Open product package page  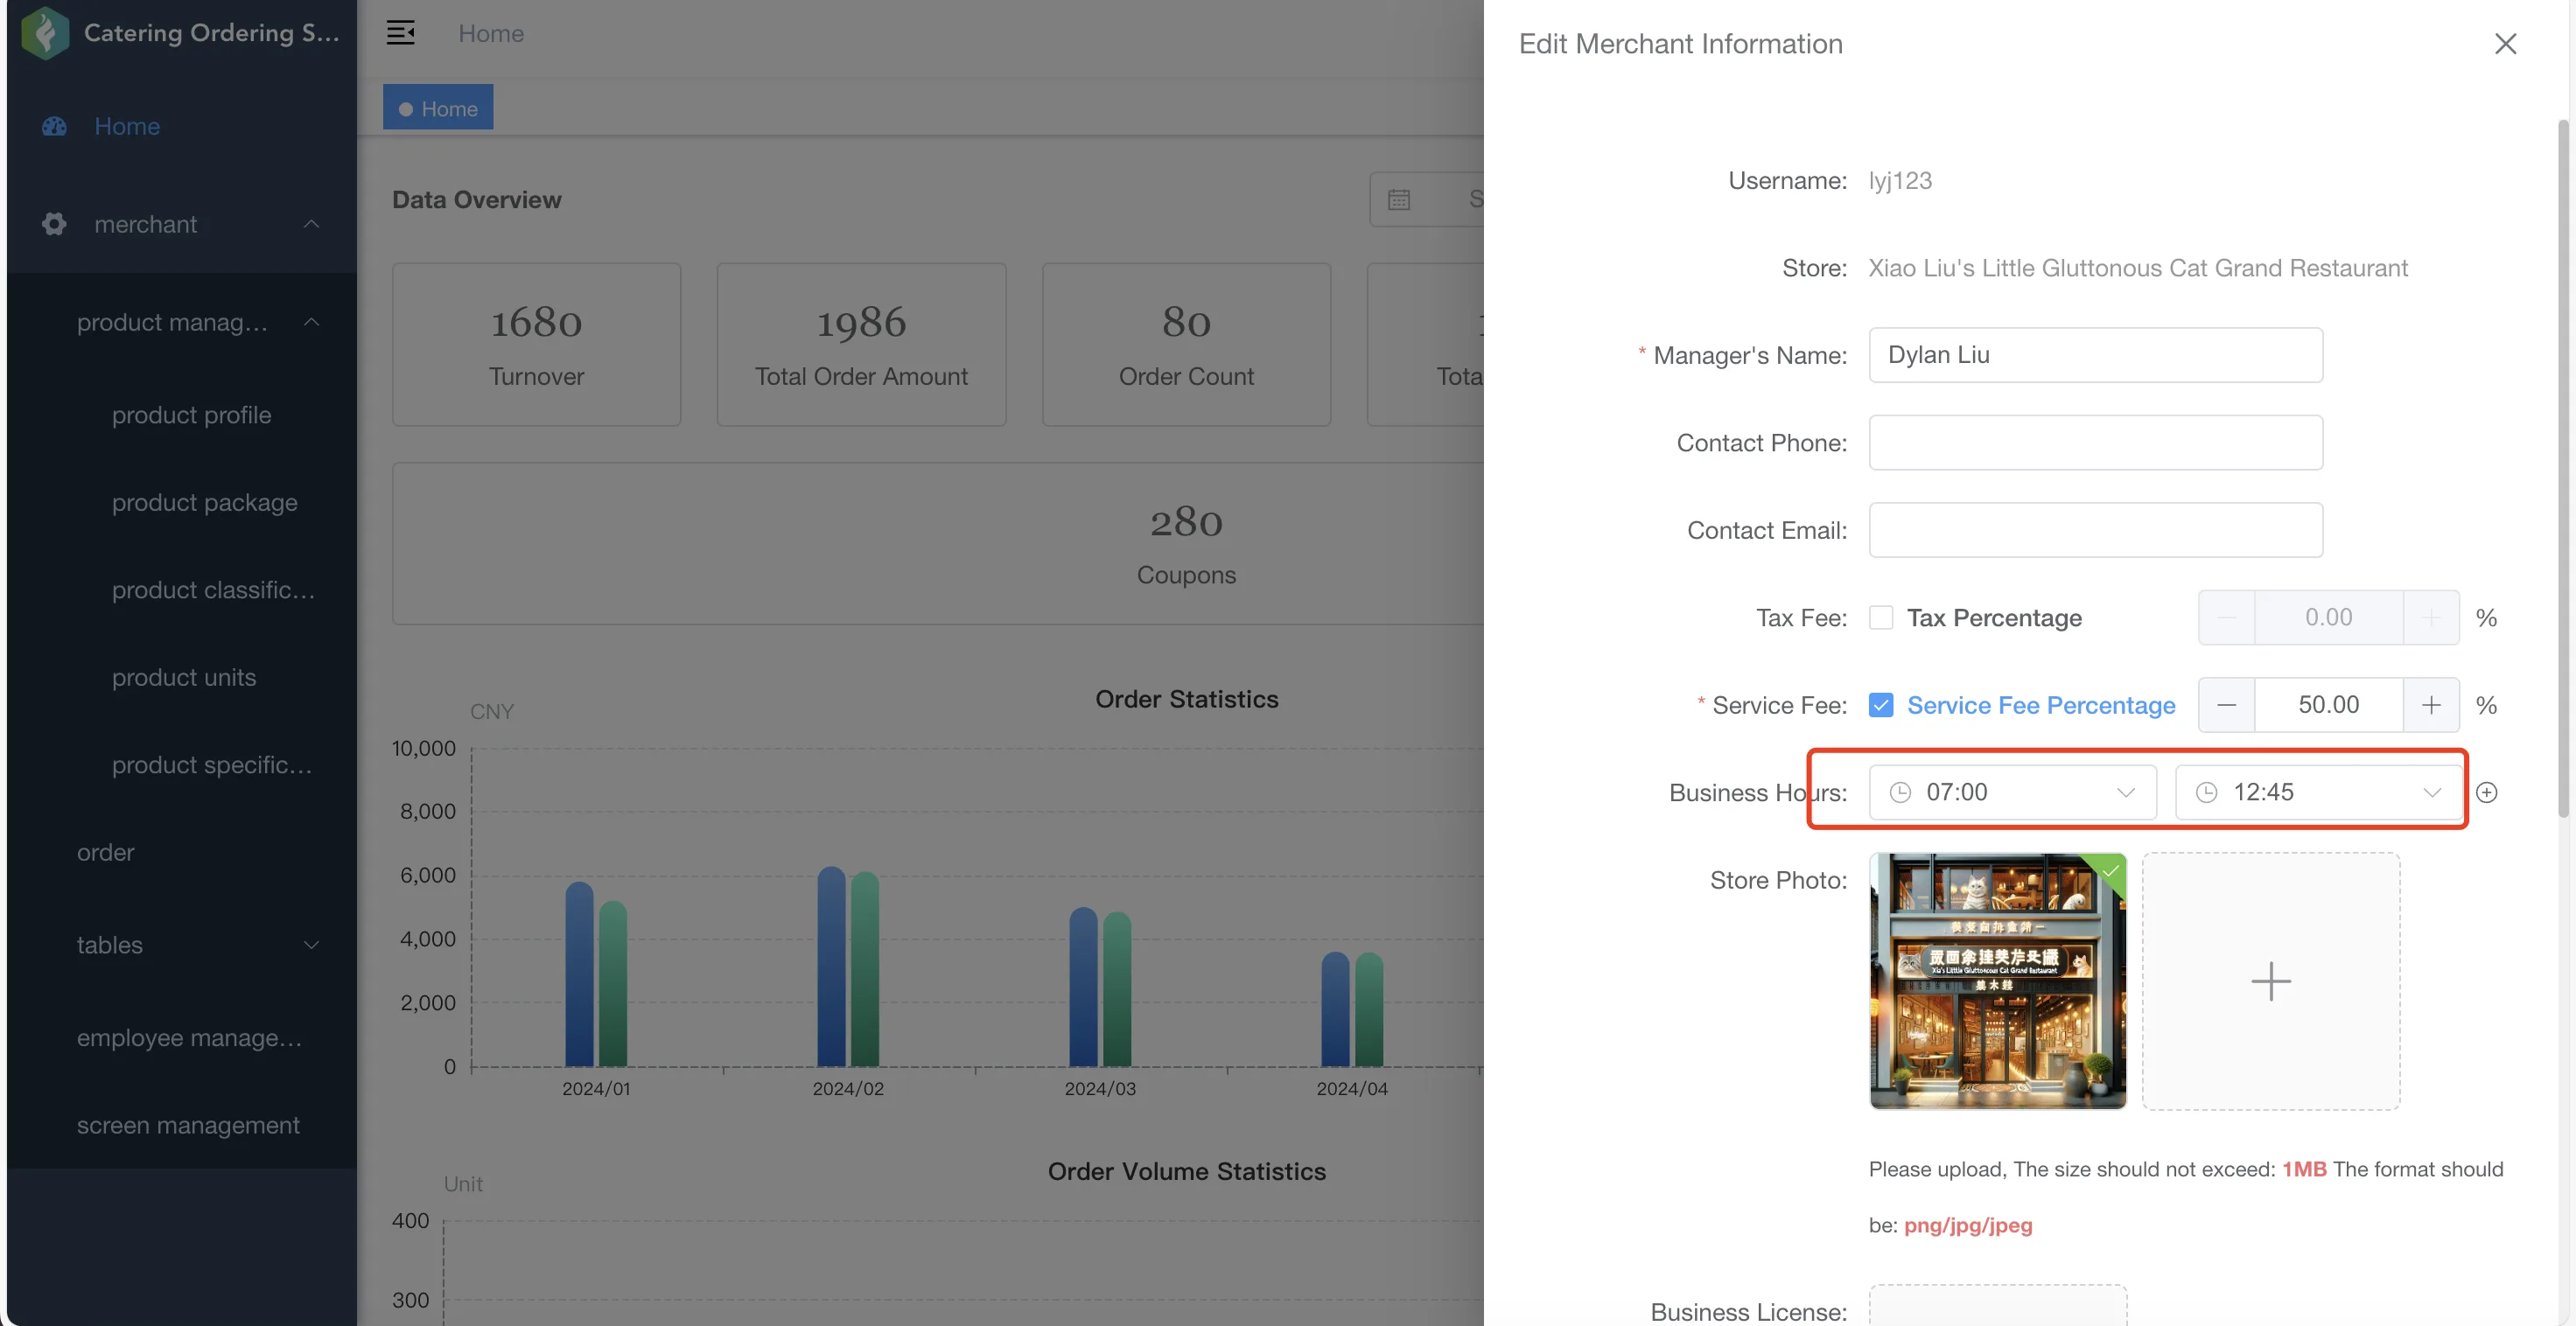(x=204, y=502)
